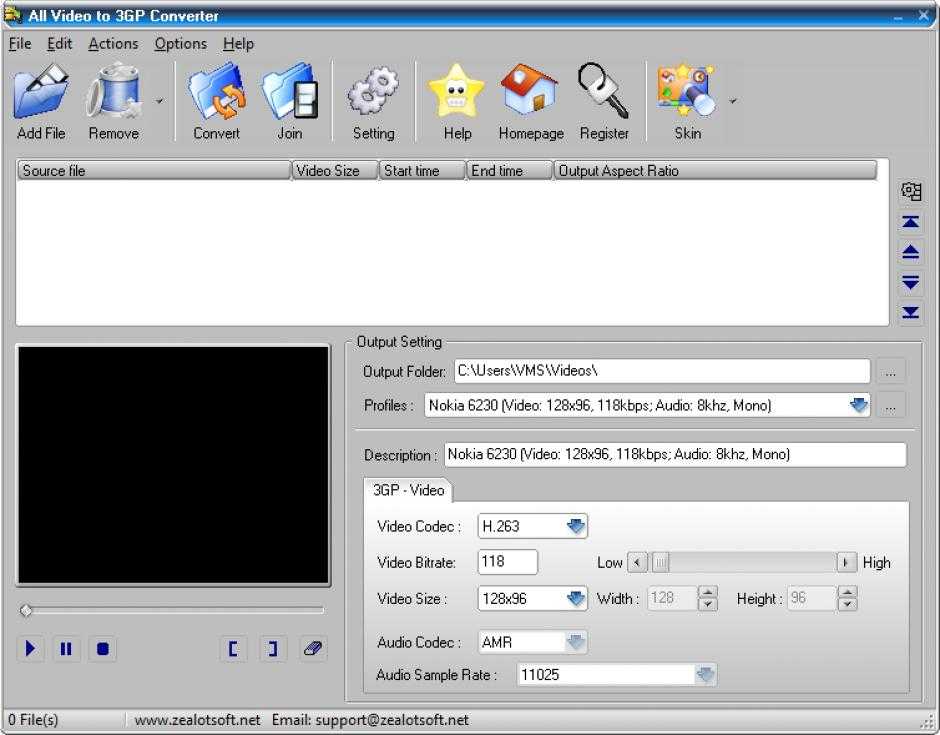Set end point with right bracket icon
The height and width of the screenshot is (735, 940).
[x=273, y=649]
